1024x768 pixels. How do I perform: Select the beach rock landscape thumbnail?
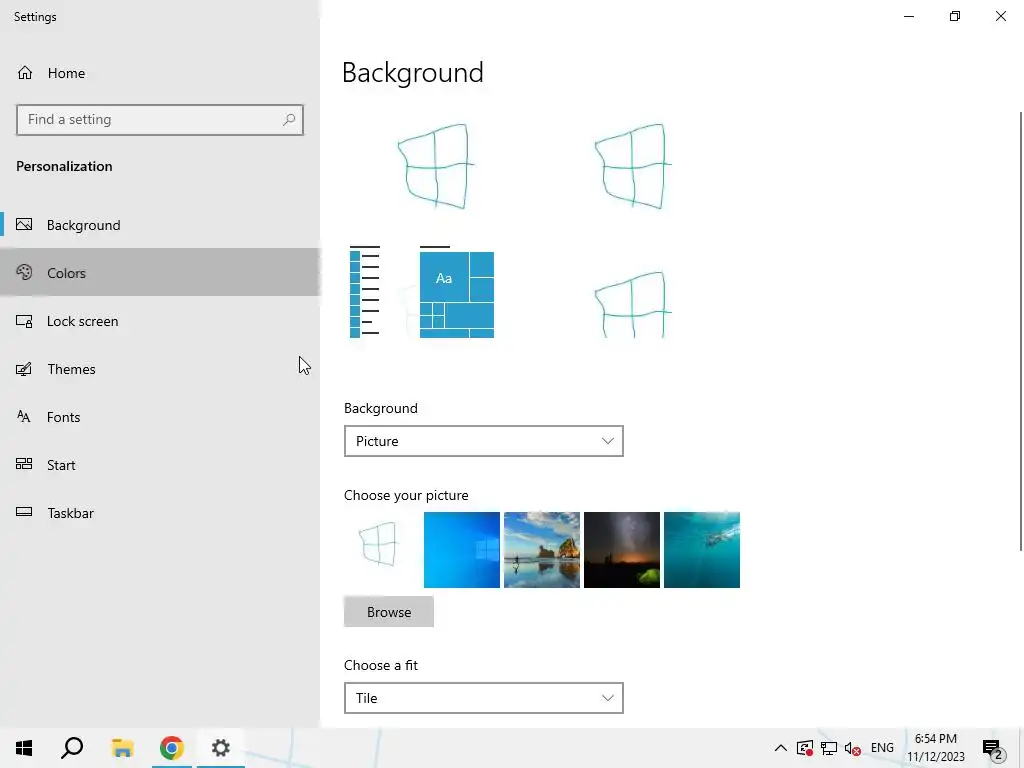pos(541,550)
